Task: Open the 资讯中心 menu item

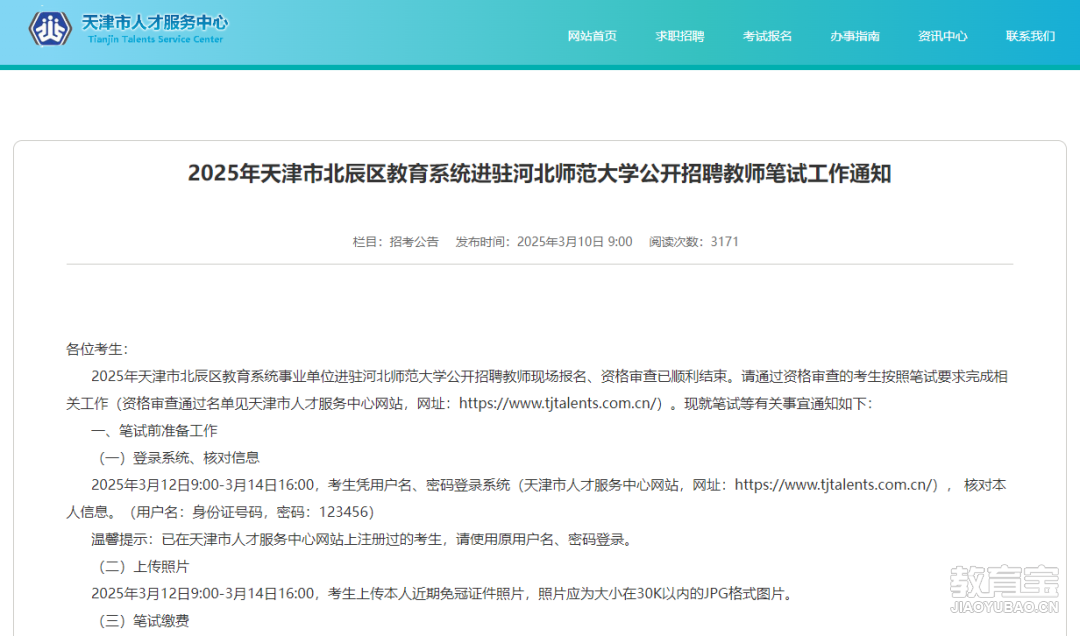Action: [x=942, y=36]
